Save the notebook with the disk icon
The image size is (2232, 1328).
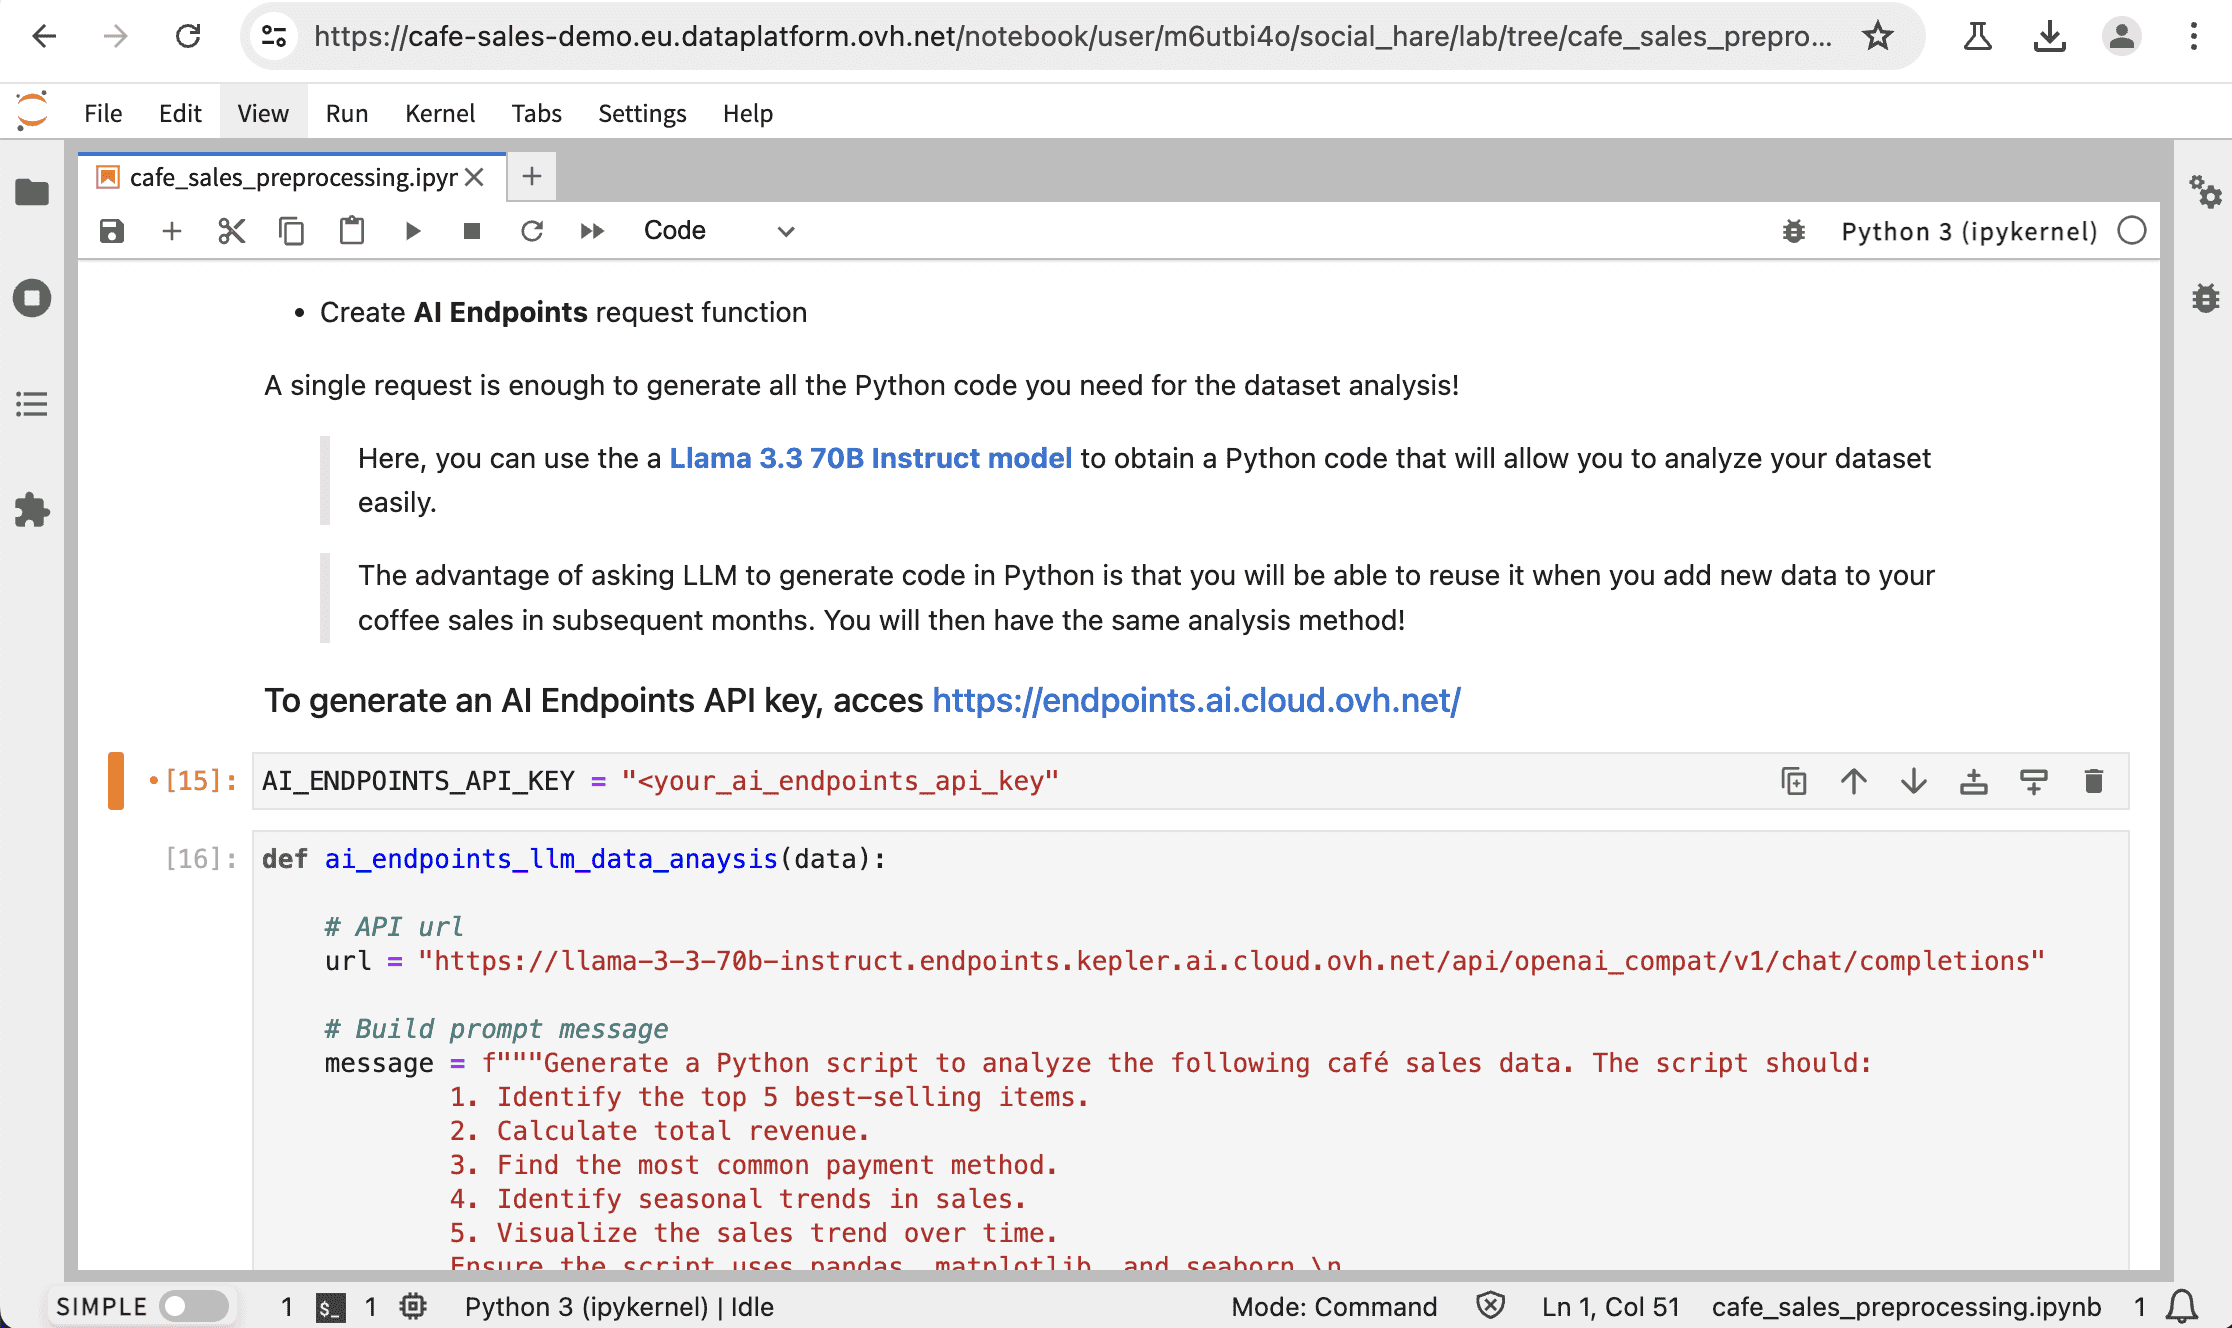[112, 231]
